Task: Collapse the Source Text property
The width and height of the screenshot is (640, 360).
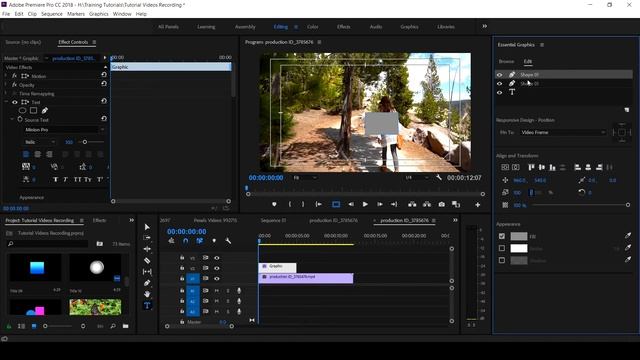Action: point(12,120)
